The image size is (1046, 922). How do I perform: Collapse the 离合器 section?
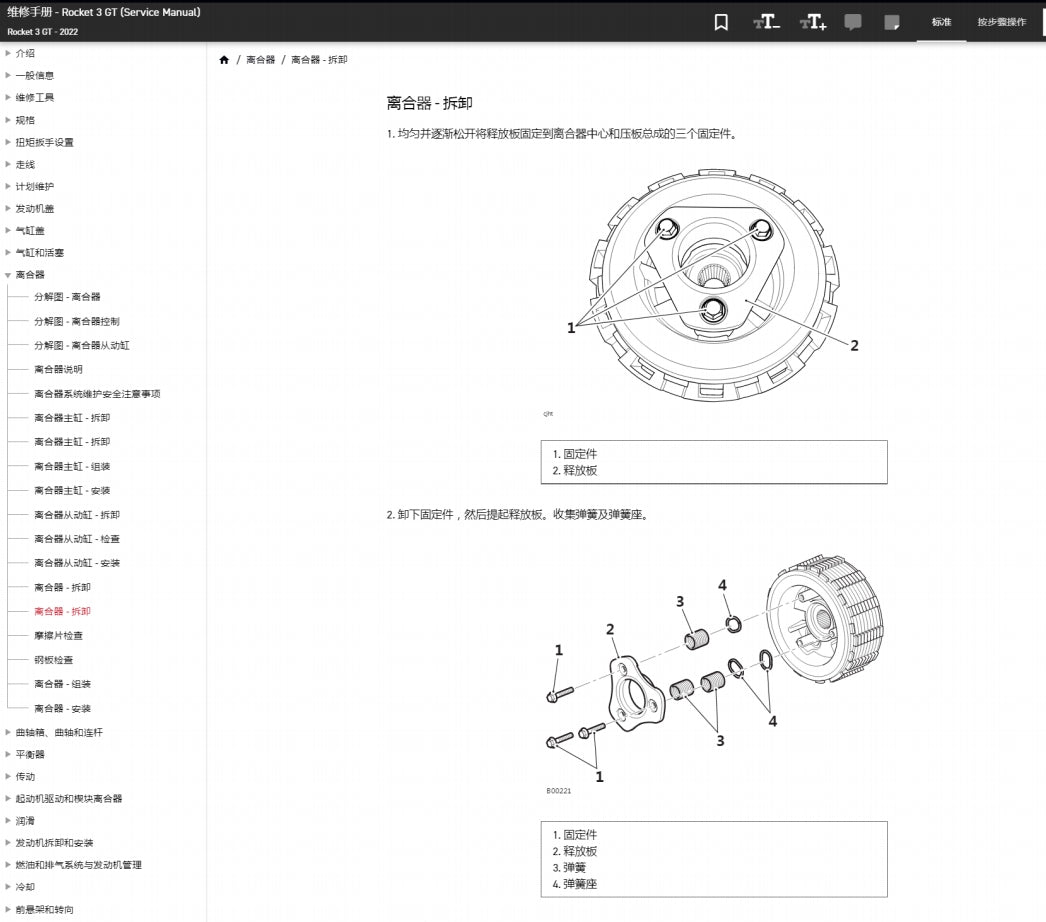(x=29, y=274)
